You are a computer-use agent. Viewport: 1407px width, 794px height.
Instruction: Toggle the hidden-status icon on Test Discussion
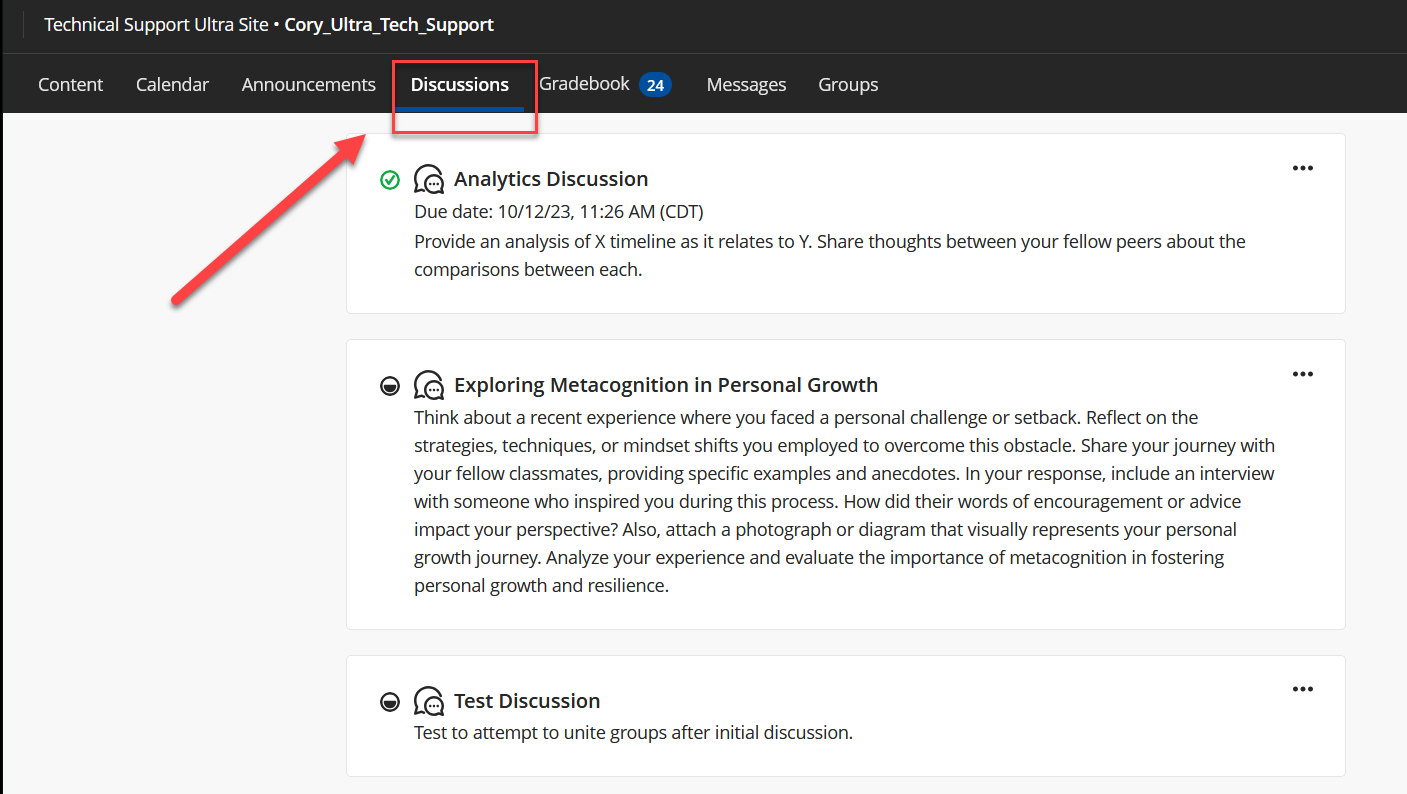pos(390,701)
